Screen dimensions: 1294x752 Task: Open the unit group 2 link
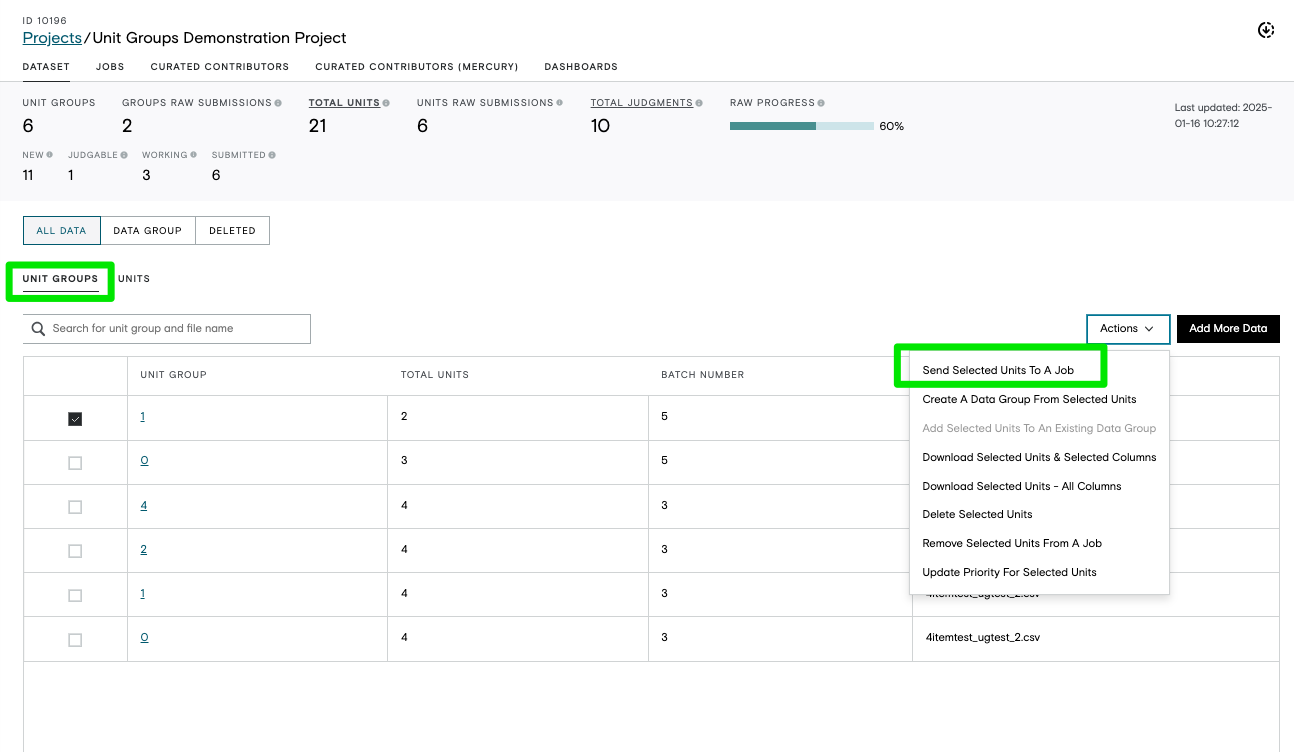pyautogui.click(x=144, y=549)
